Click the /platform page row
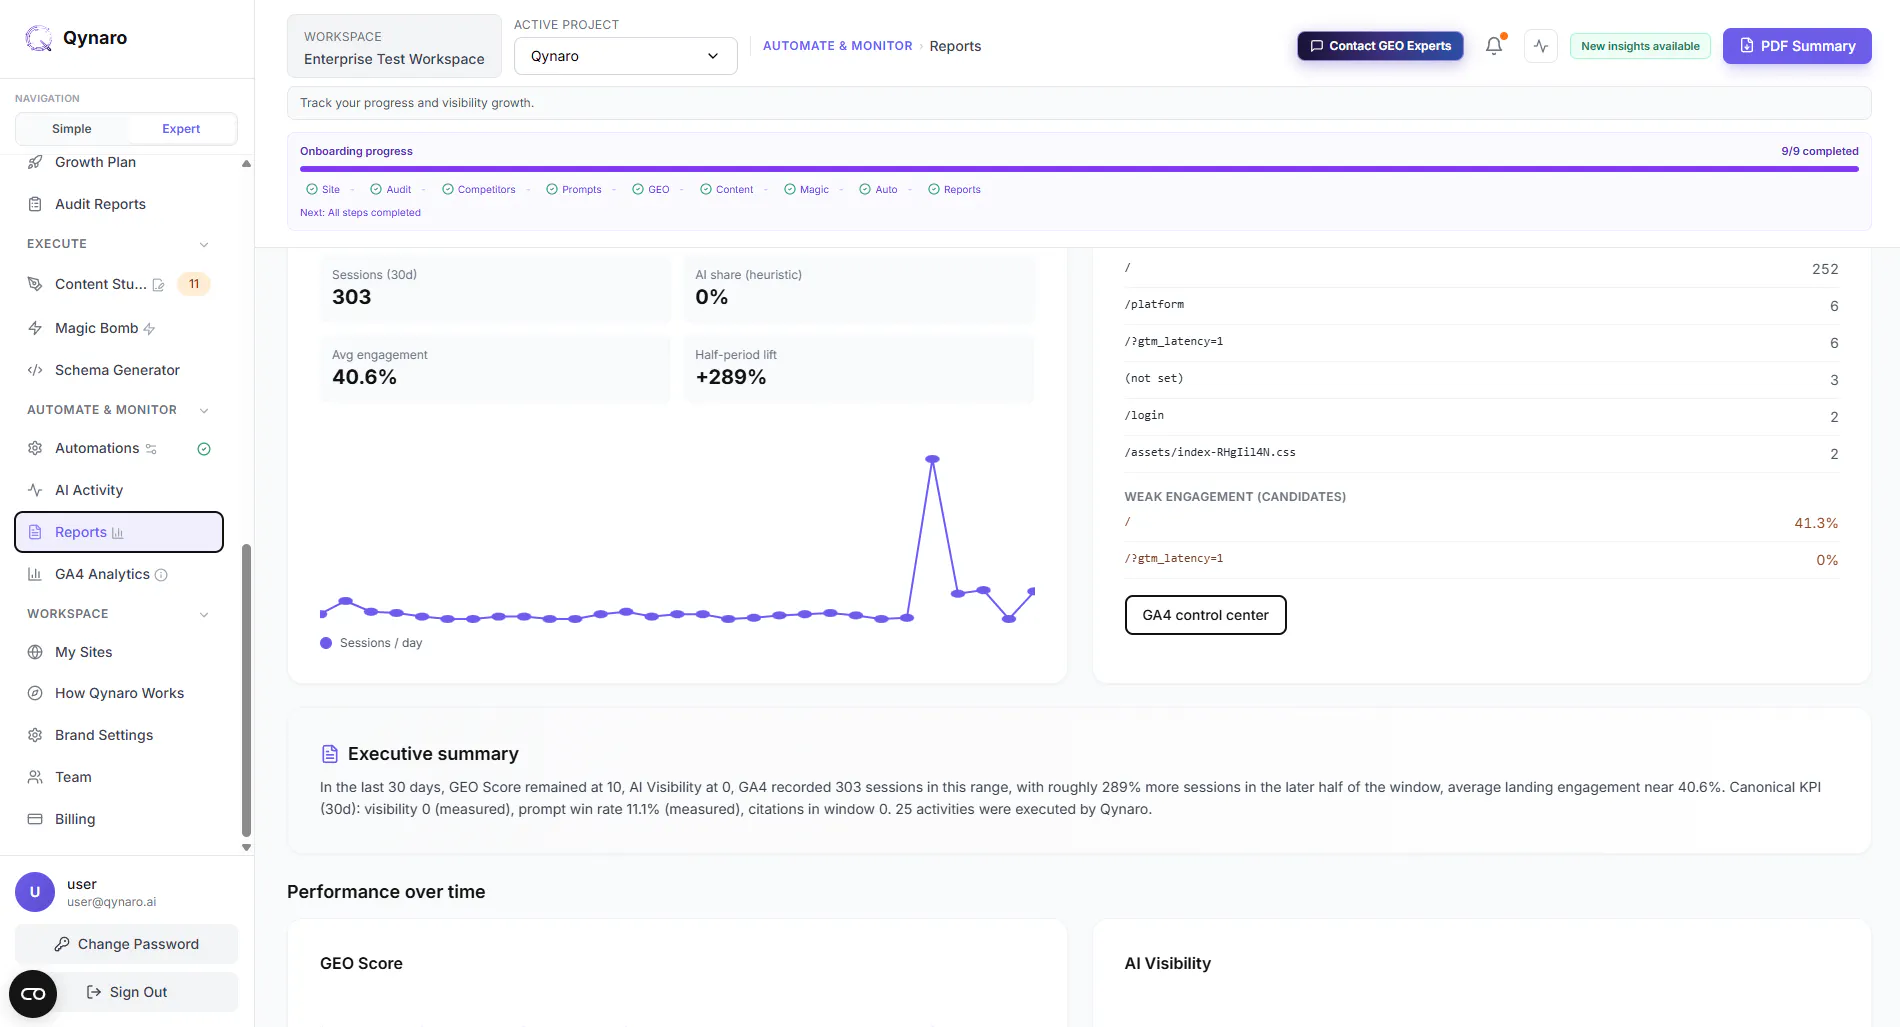Screen dimensions: 1900x1027 [1481, 305]
